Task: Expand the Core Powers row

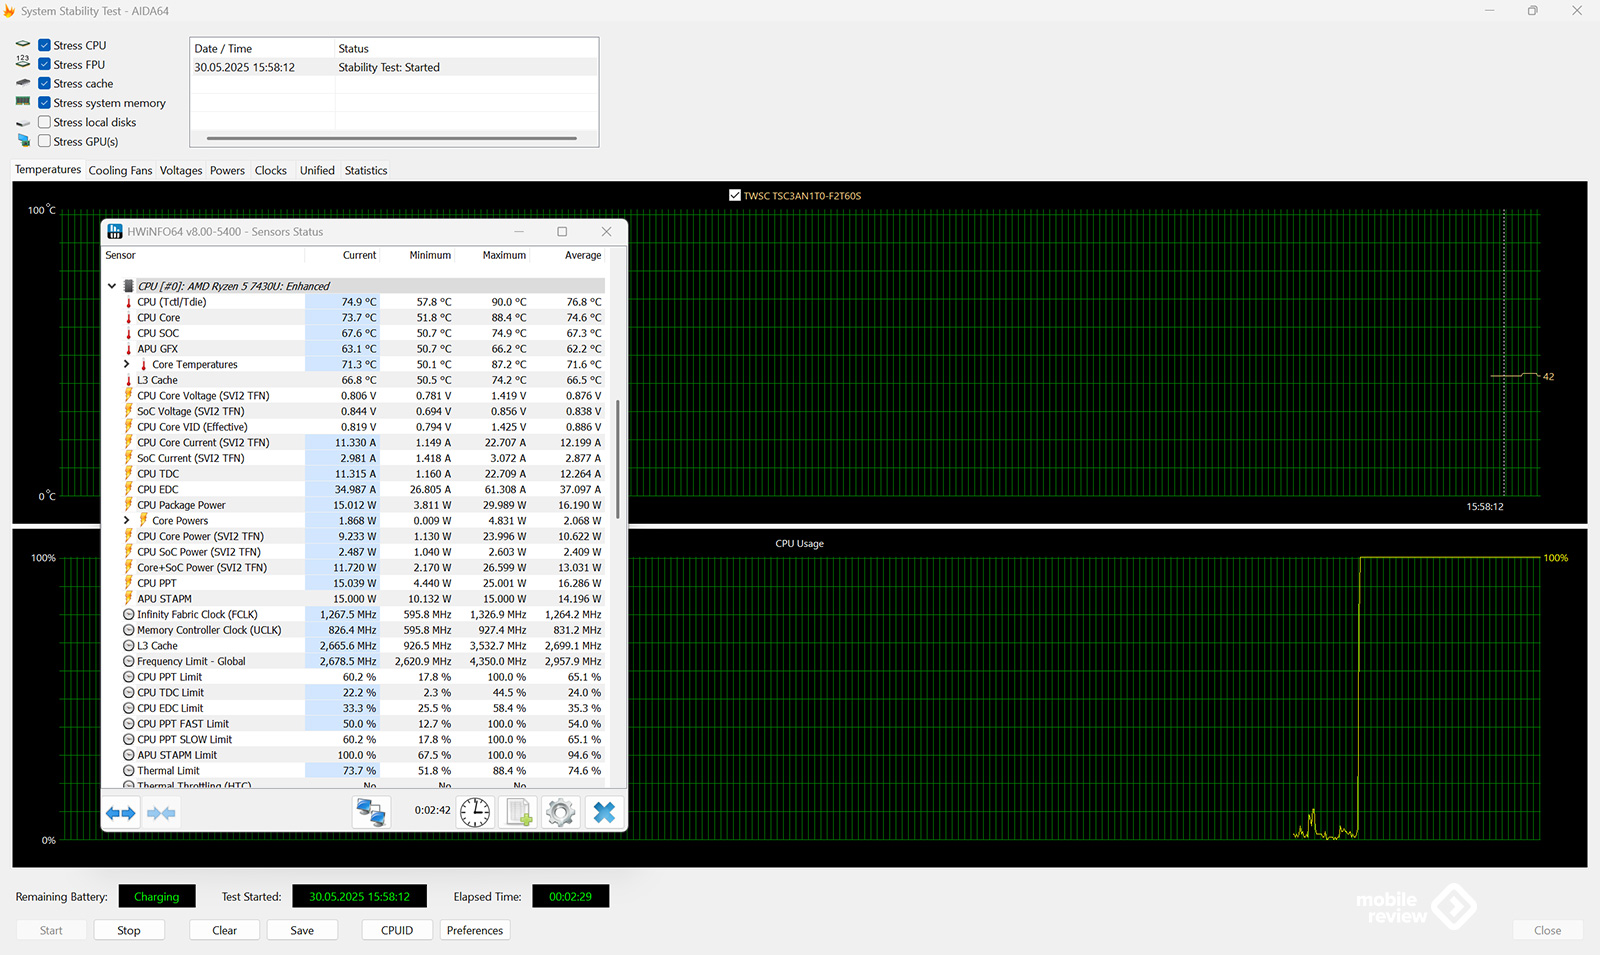Action: point(127,520)
